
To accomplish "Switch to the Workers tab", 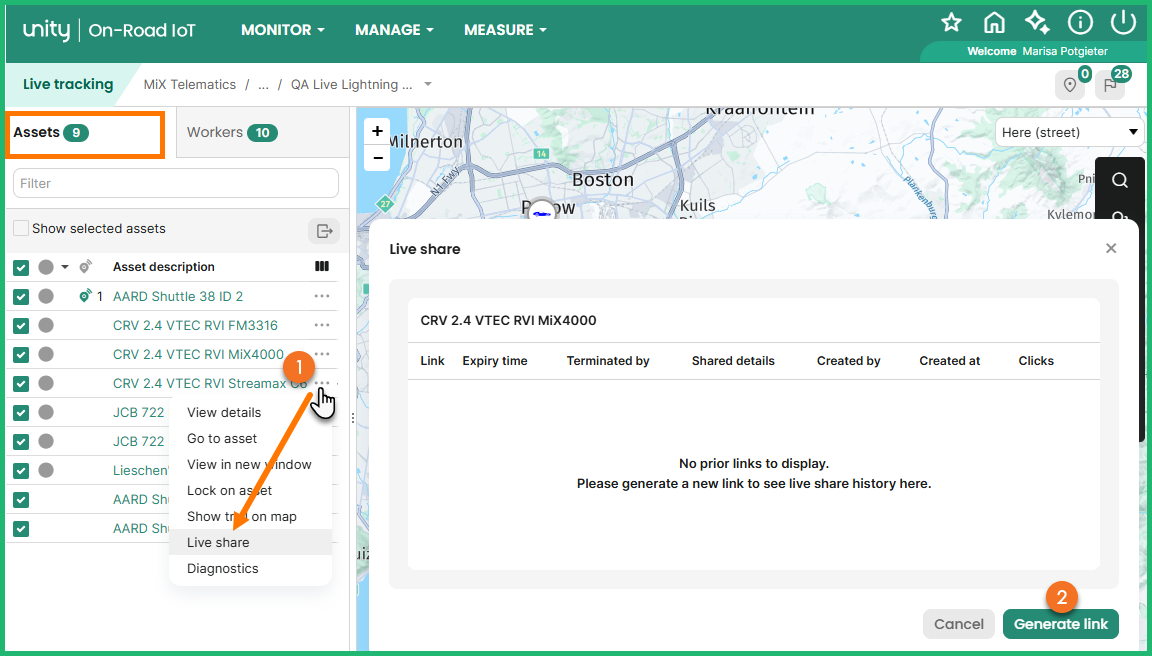I will tap(232, 133).
